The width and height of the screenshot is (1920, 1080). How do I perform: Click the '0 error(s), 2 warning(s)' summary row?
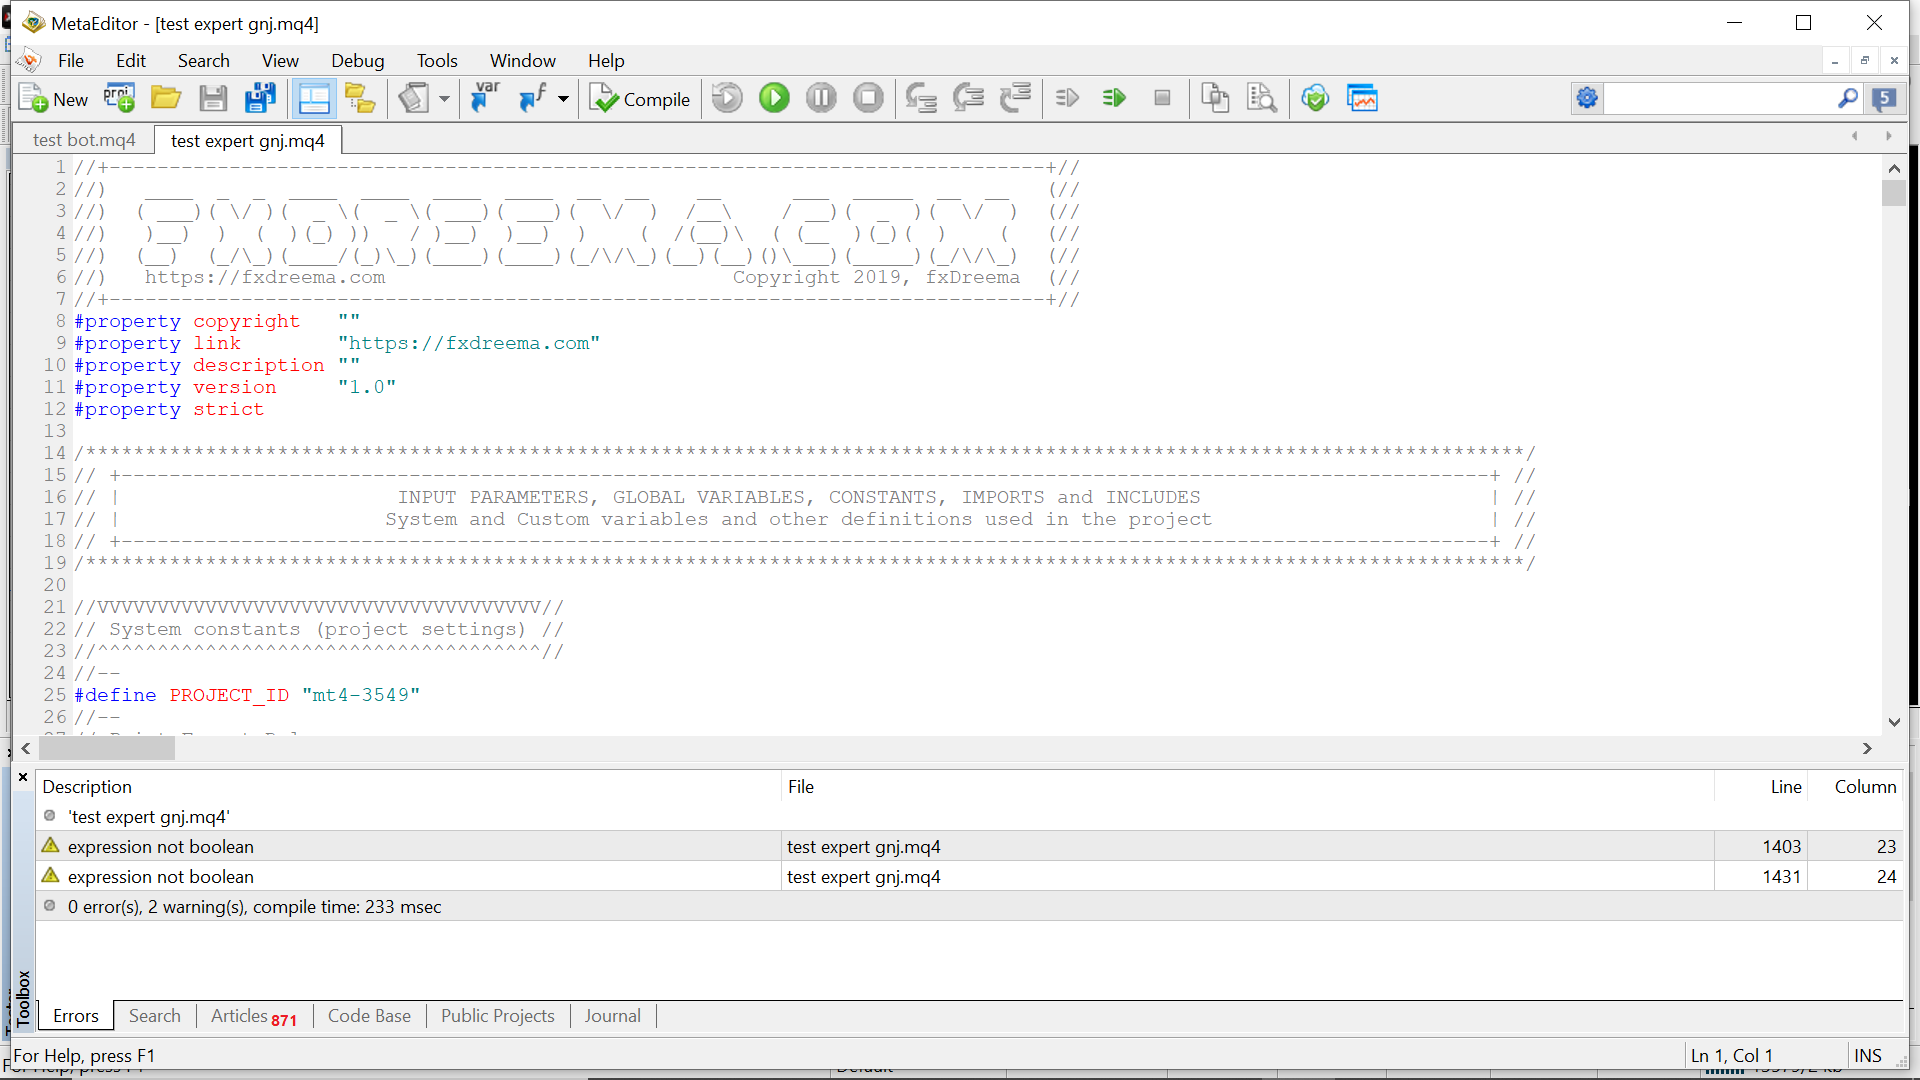[969, 907]
